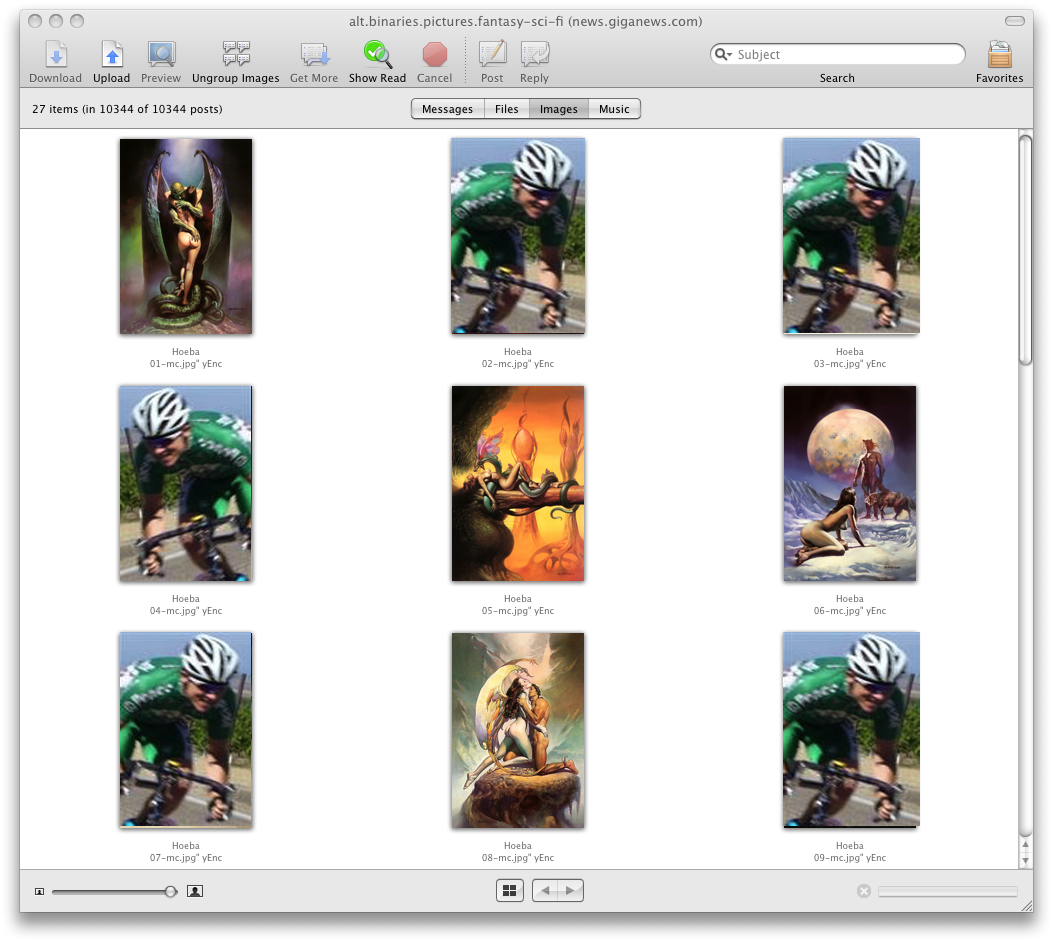Open Preview from the toolbar
The width and height of the screenshot is (1053, 942).
pyautogui.click(x=161, y=54)
